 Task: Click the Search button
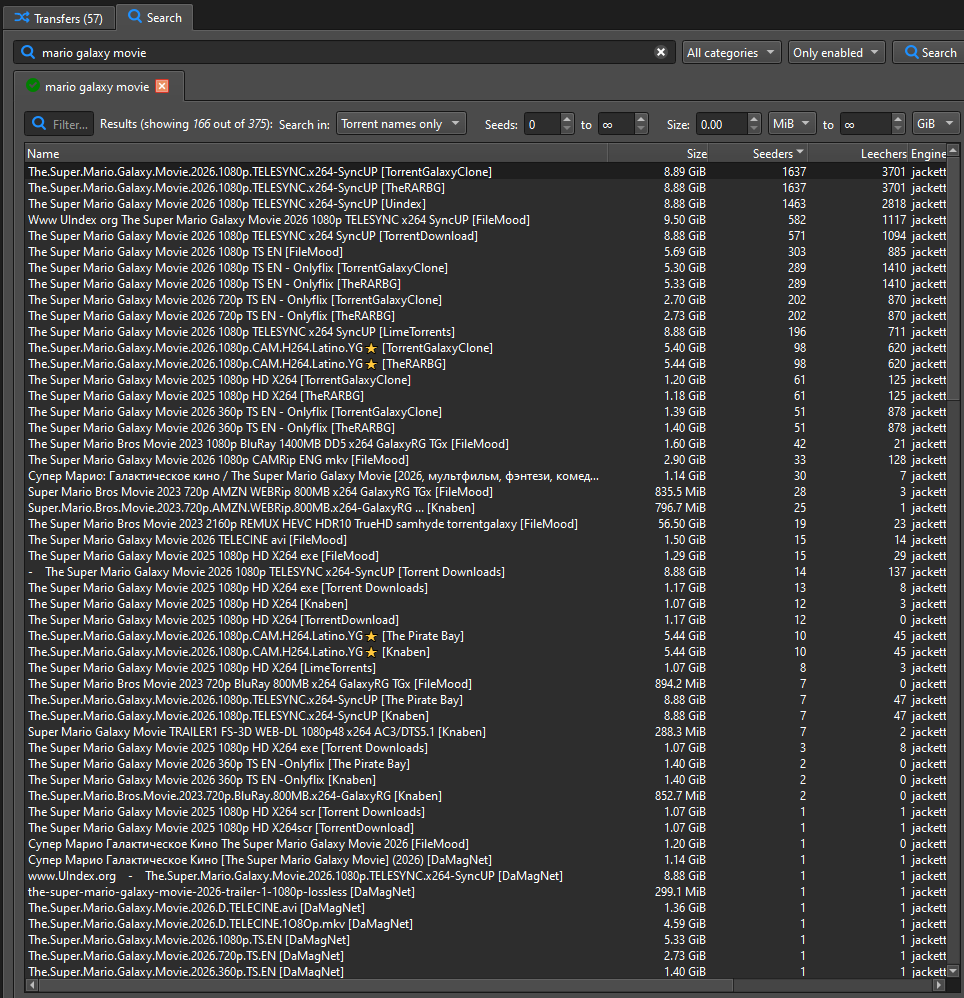(930, 52)
